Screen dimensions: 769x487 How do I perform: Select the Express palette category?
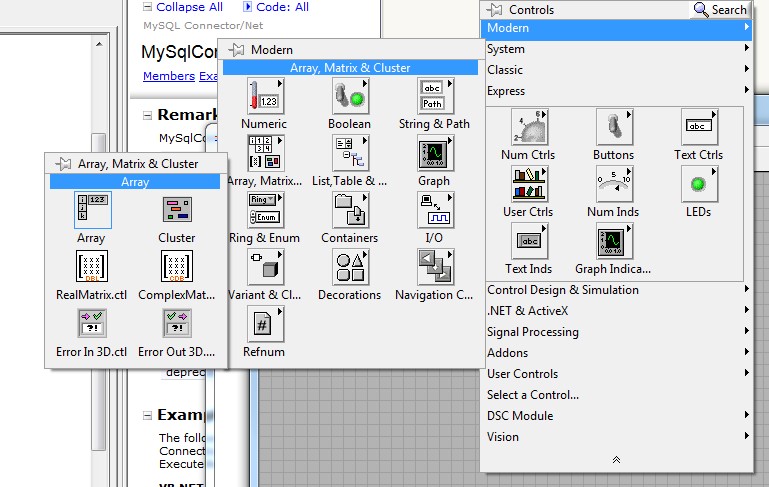click(x=616, y=91)
